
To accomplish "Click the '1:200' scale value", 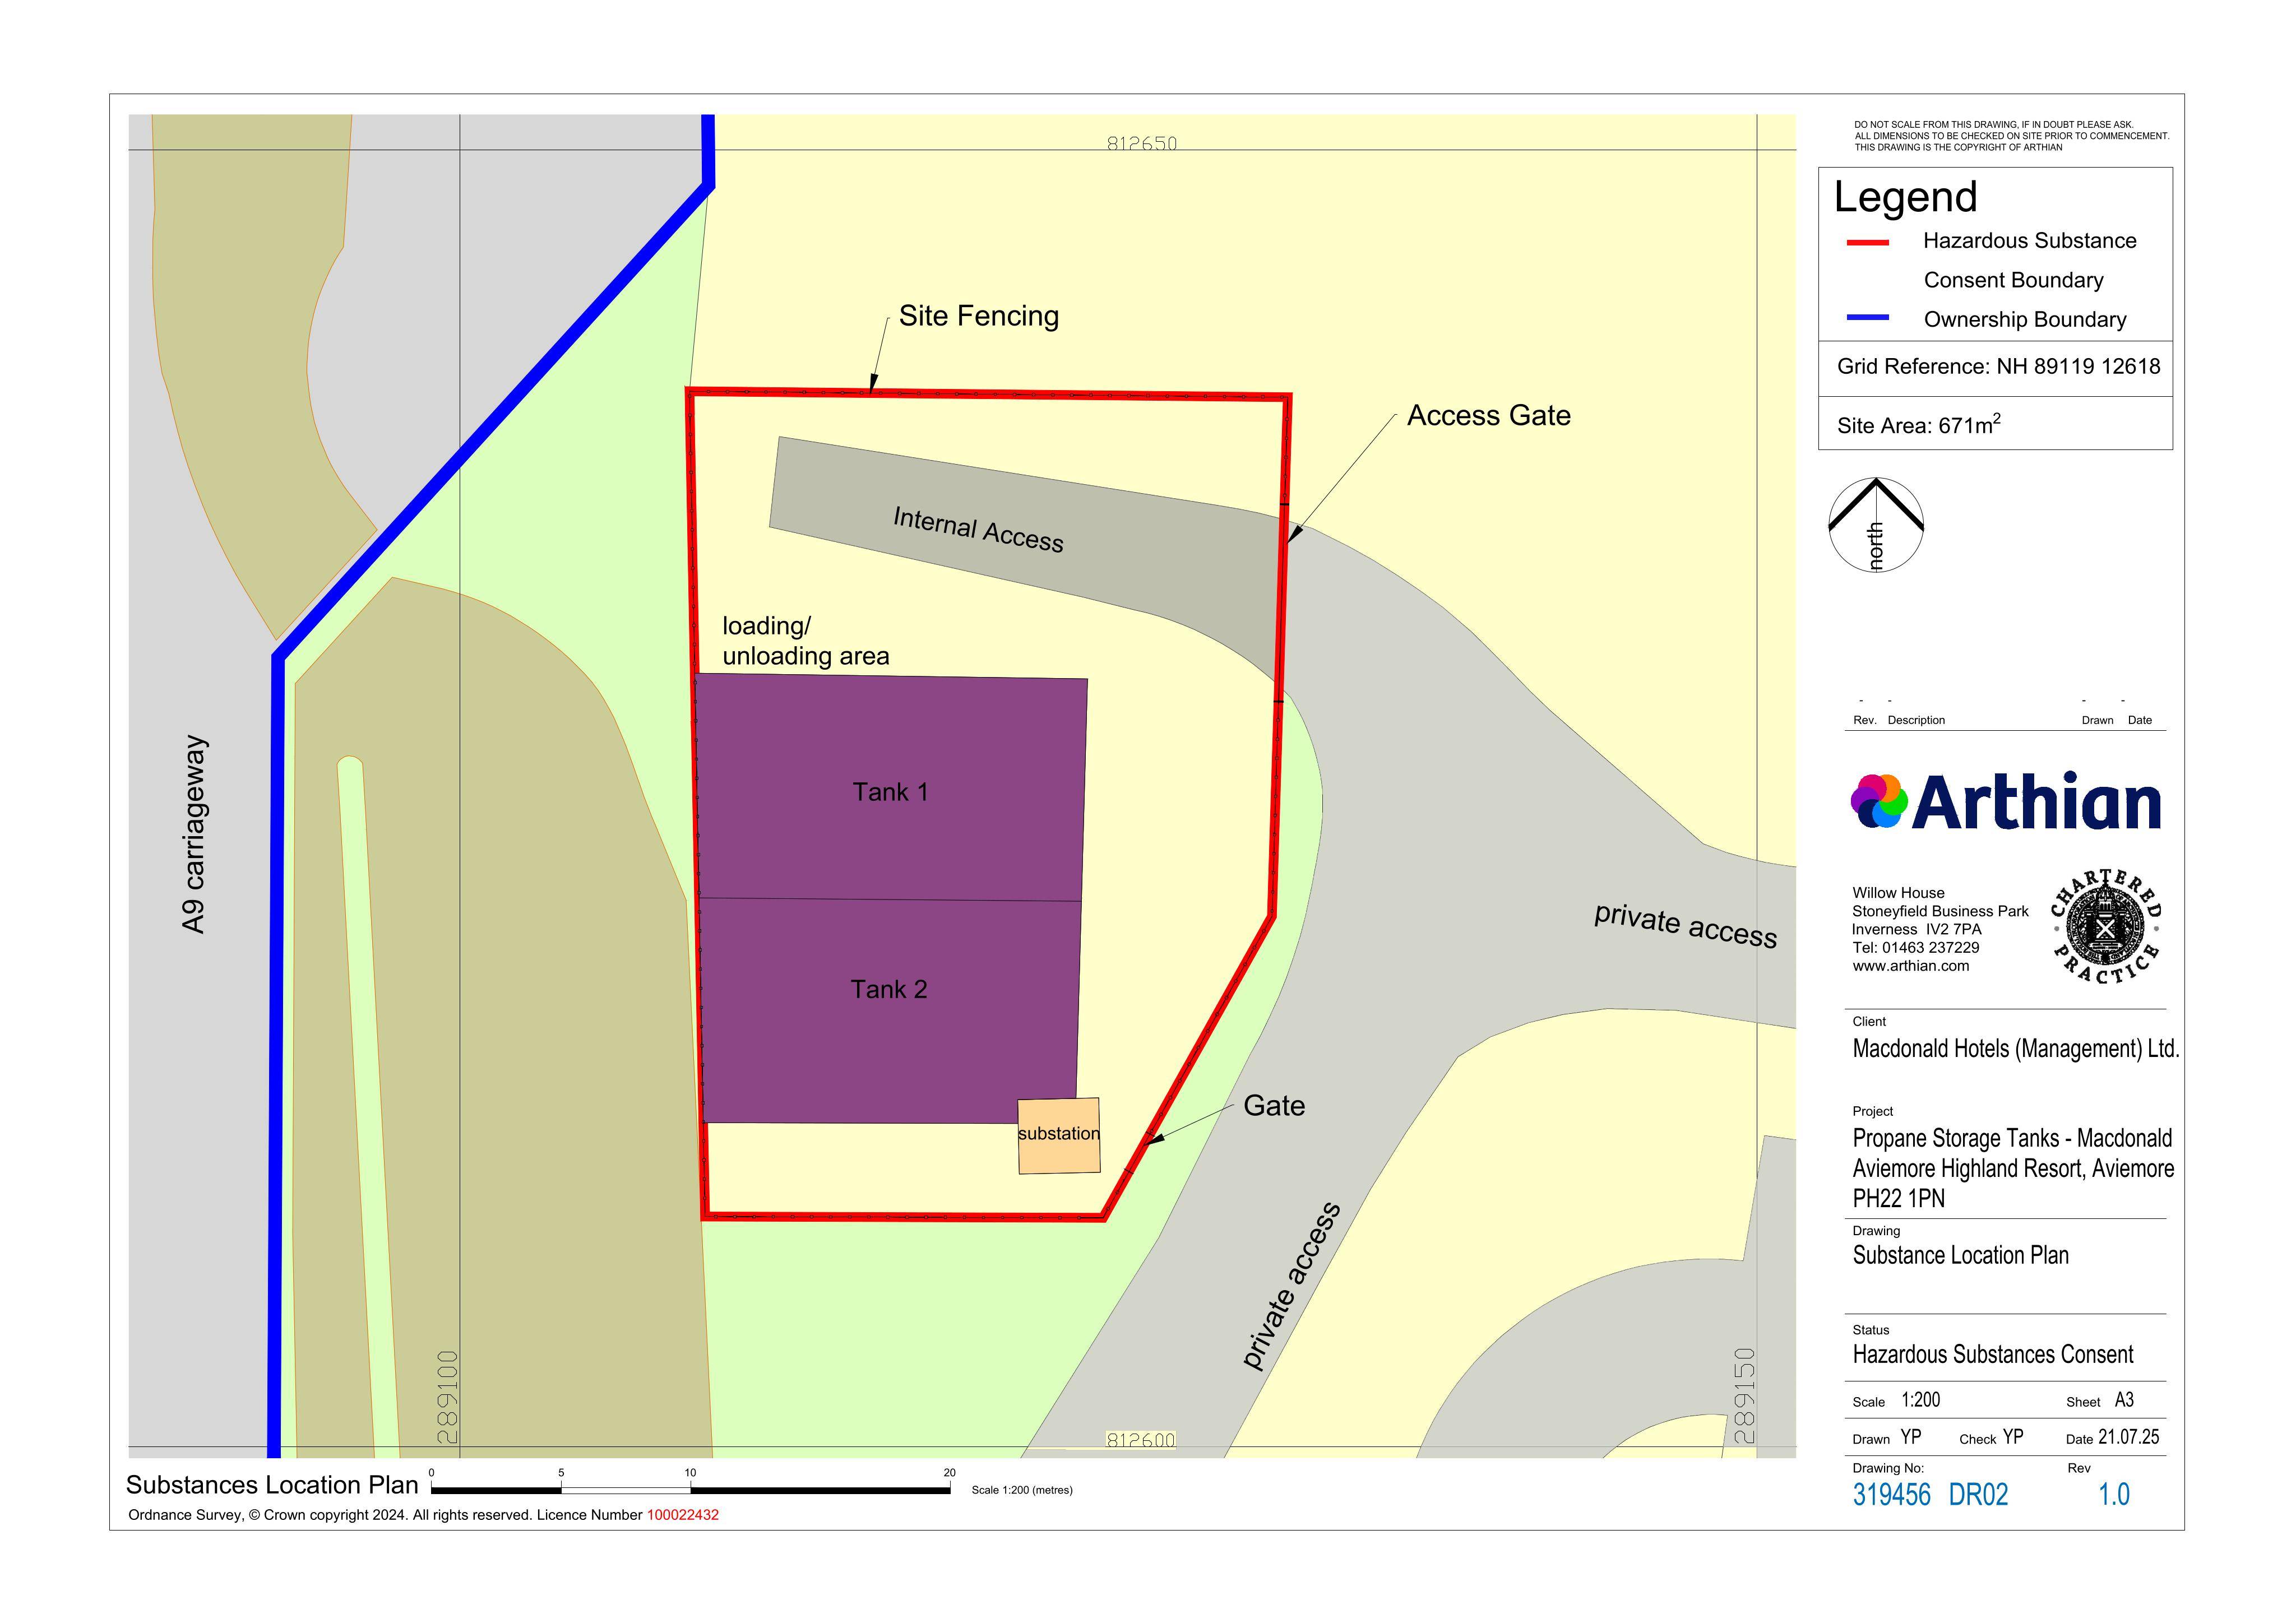I will point(1921,1401).
